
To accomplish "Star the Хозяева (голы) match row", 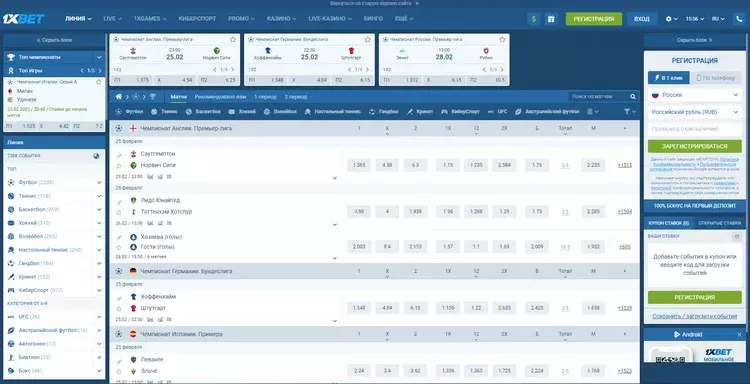I will point(119,247).
